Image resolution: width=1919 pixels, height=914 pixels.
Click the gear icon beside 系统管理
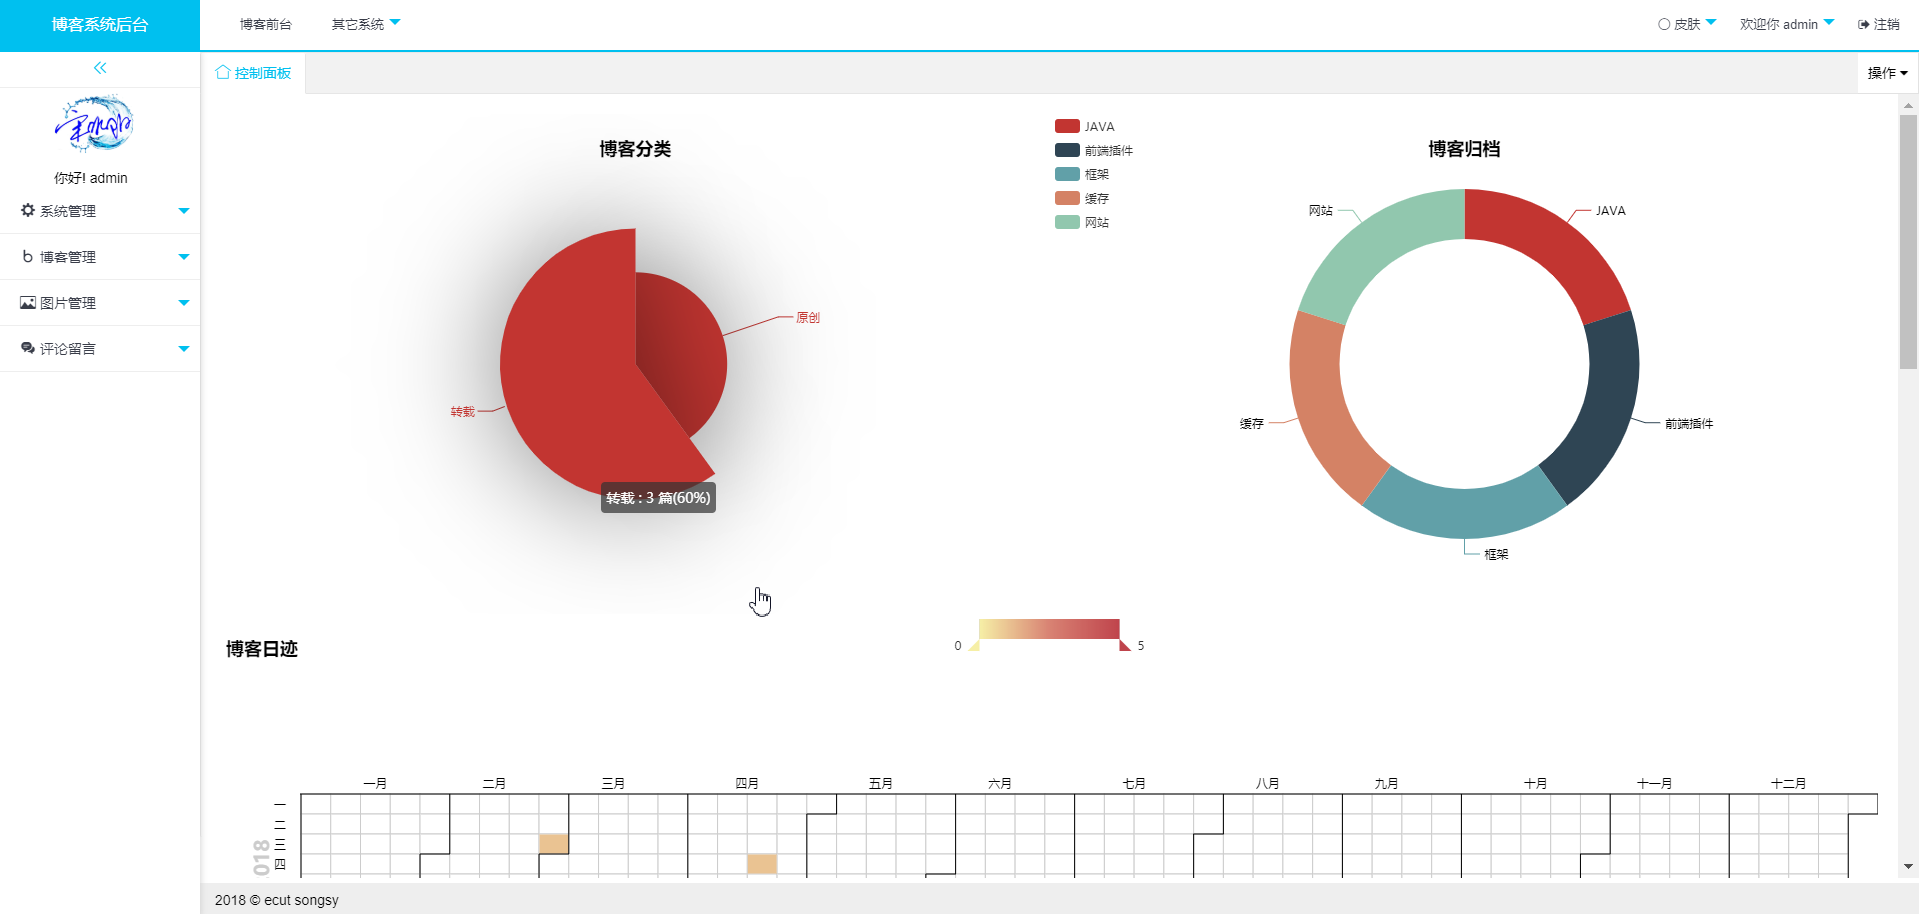pyautogui.click(x=28, y=210)
